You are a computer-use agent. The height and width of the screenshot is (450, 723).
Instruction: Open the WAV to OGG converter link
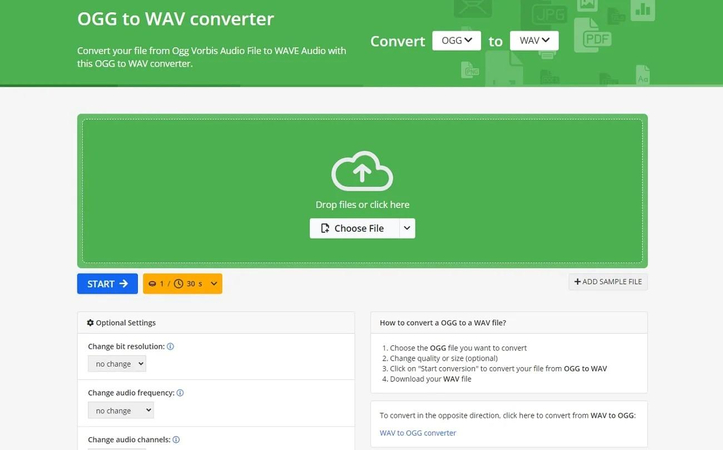point(418,433)
